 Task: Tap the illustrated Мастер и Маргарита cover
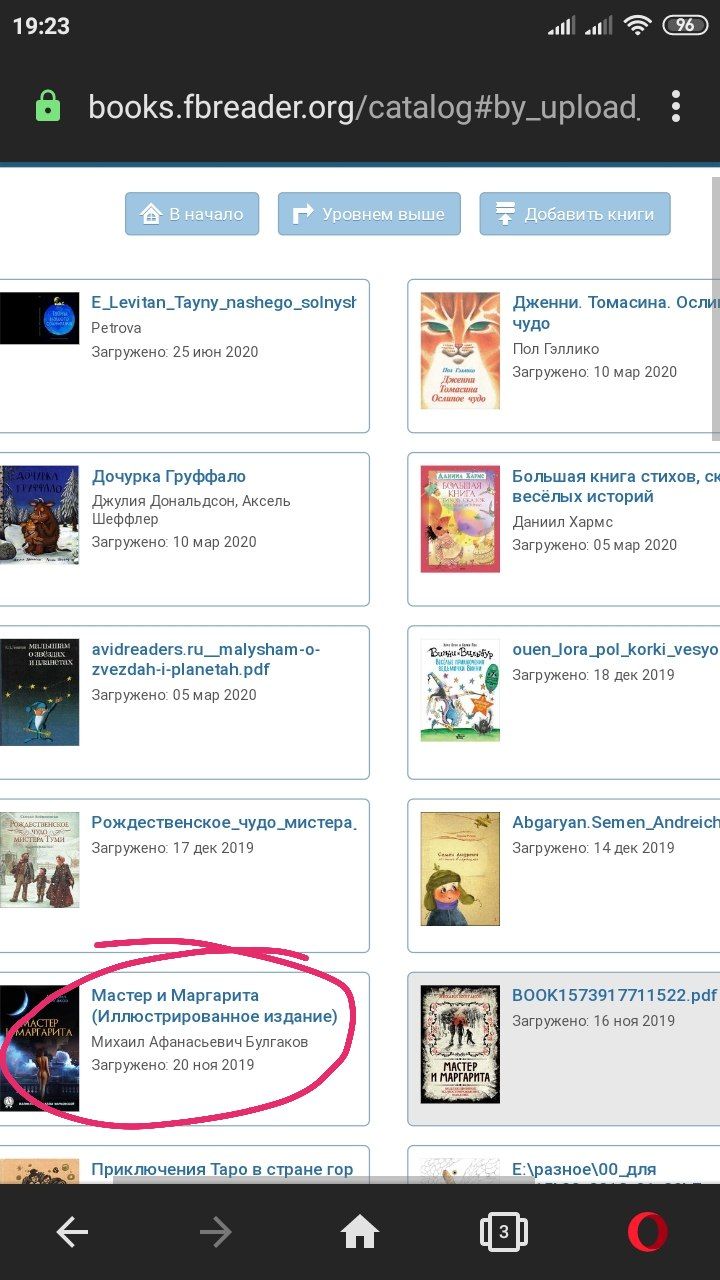tap(39, 1048)
